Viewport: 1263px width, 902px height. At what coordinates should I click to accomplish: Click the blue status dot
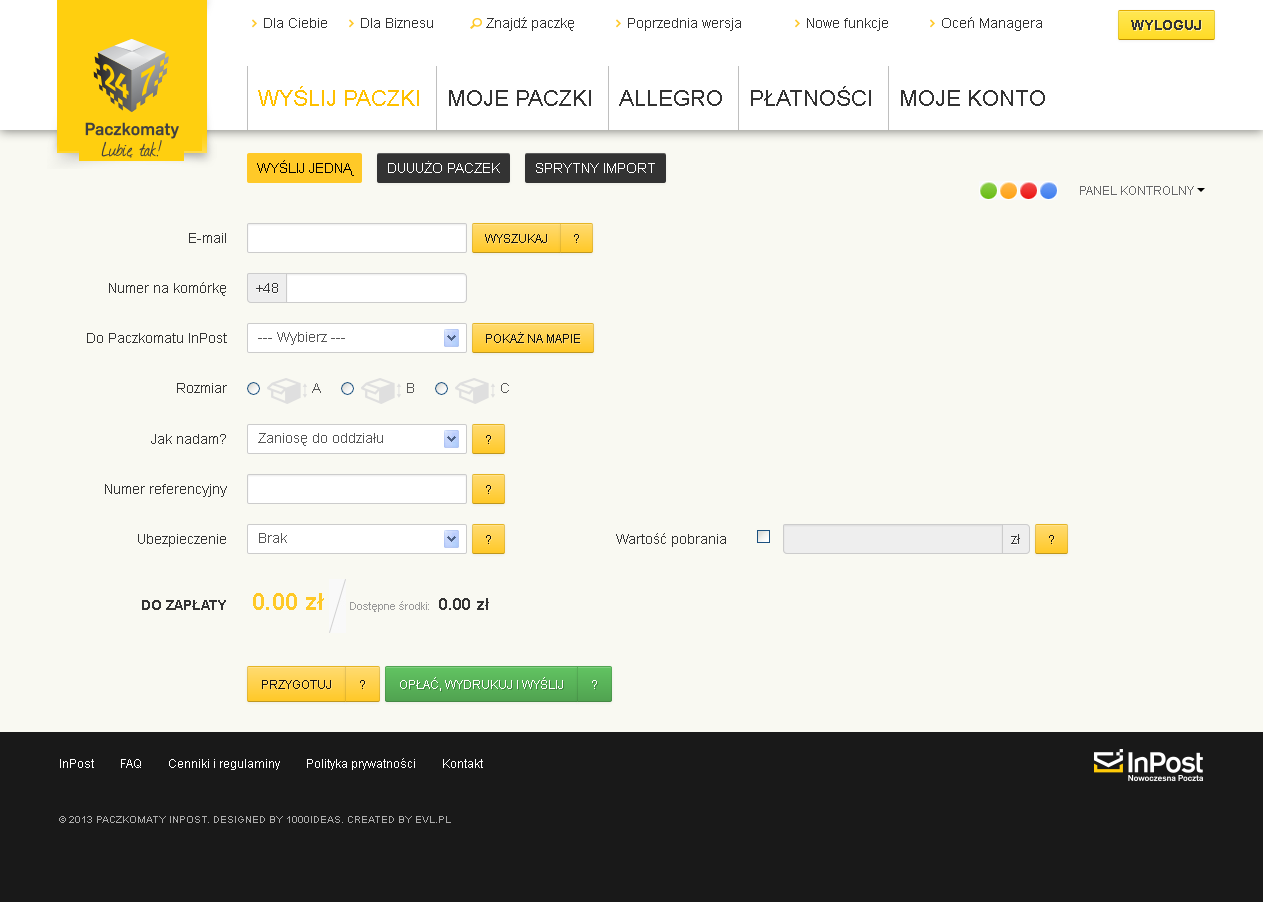coord(1048,191)
